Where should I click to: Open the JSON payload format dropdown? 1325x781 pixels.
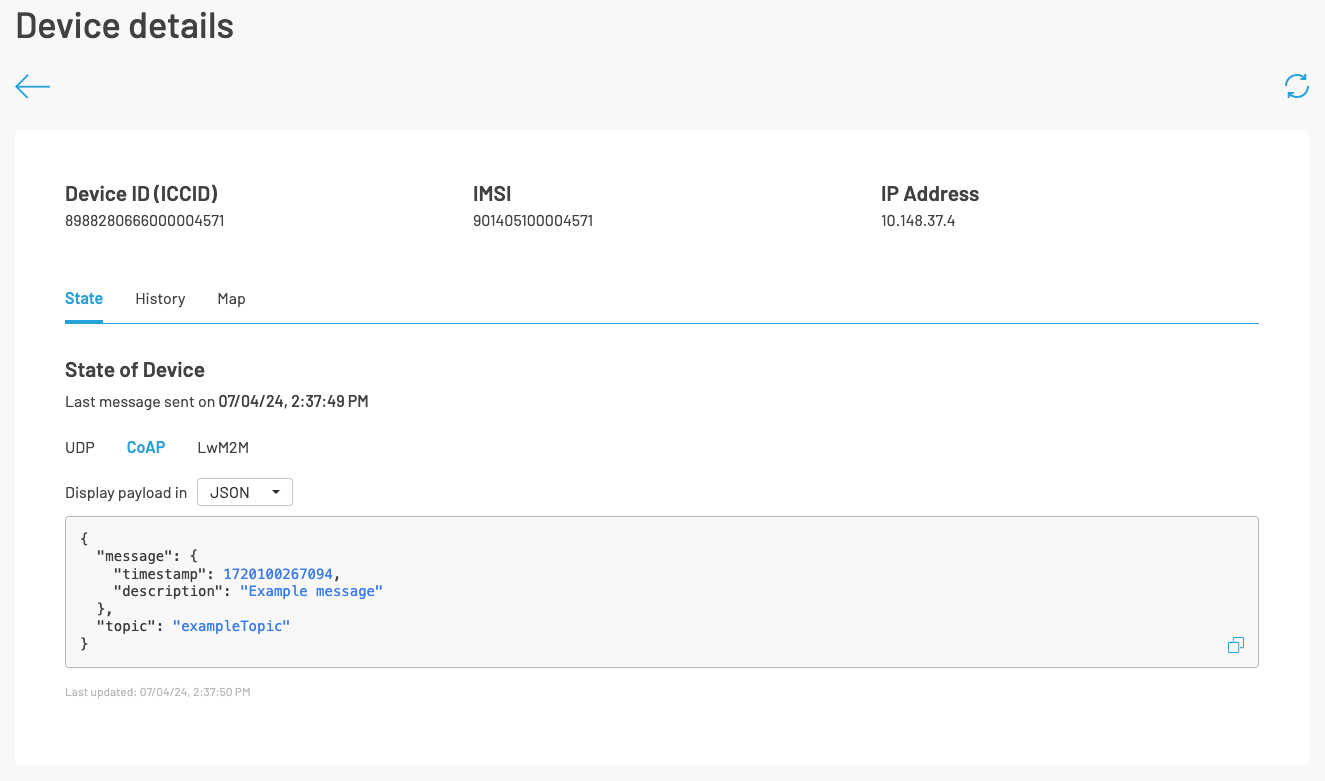point(244,493)
